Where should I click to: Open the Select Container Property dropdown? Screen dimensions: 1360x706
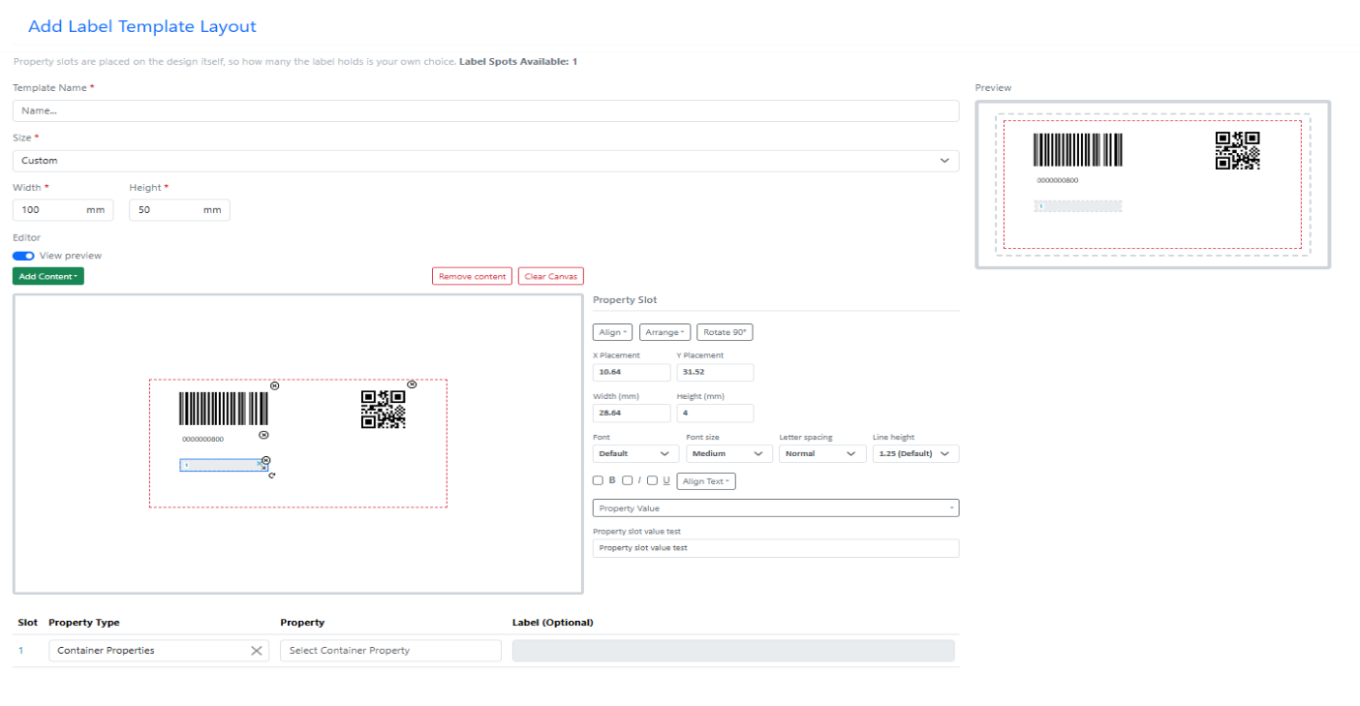tap(390, 651)
